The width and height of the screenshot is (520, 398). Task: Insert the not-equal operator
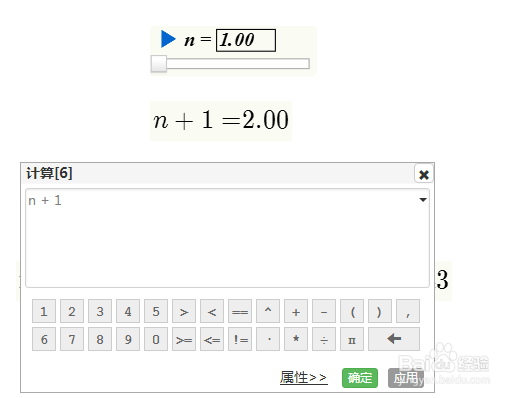240,339
